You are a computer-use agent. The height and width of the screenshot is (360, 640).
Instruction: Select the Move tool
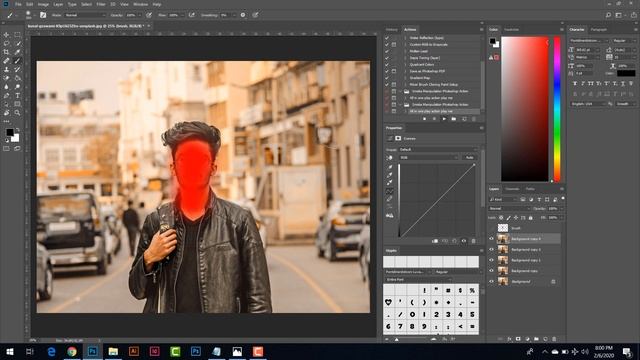[x=6, y=35]
